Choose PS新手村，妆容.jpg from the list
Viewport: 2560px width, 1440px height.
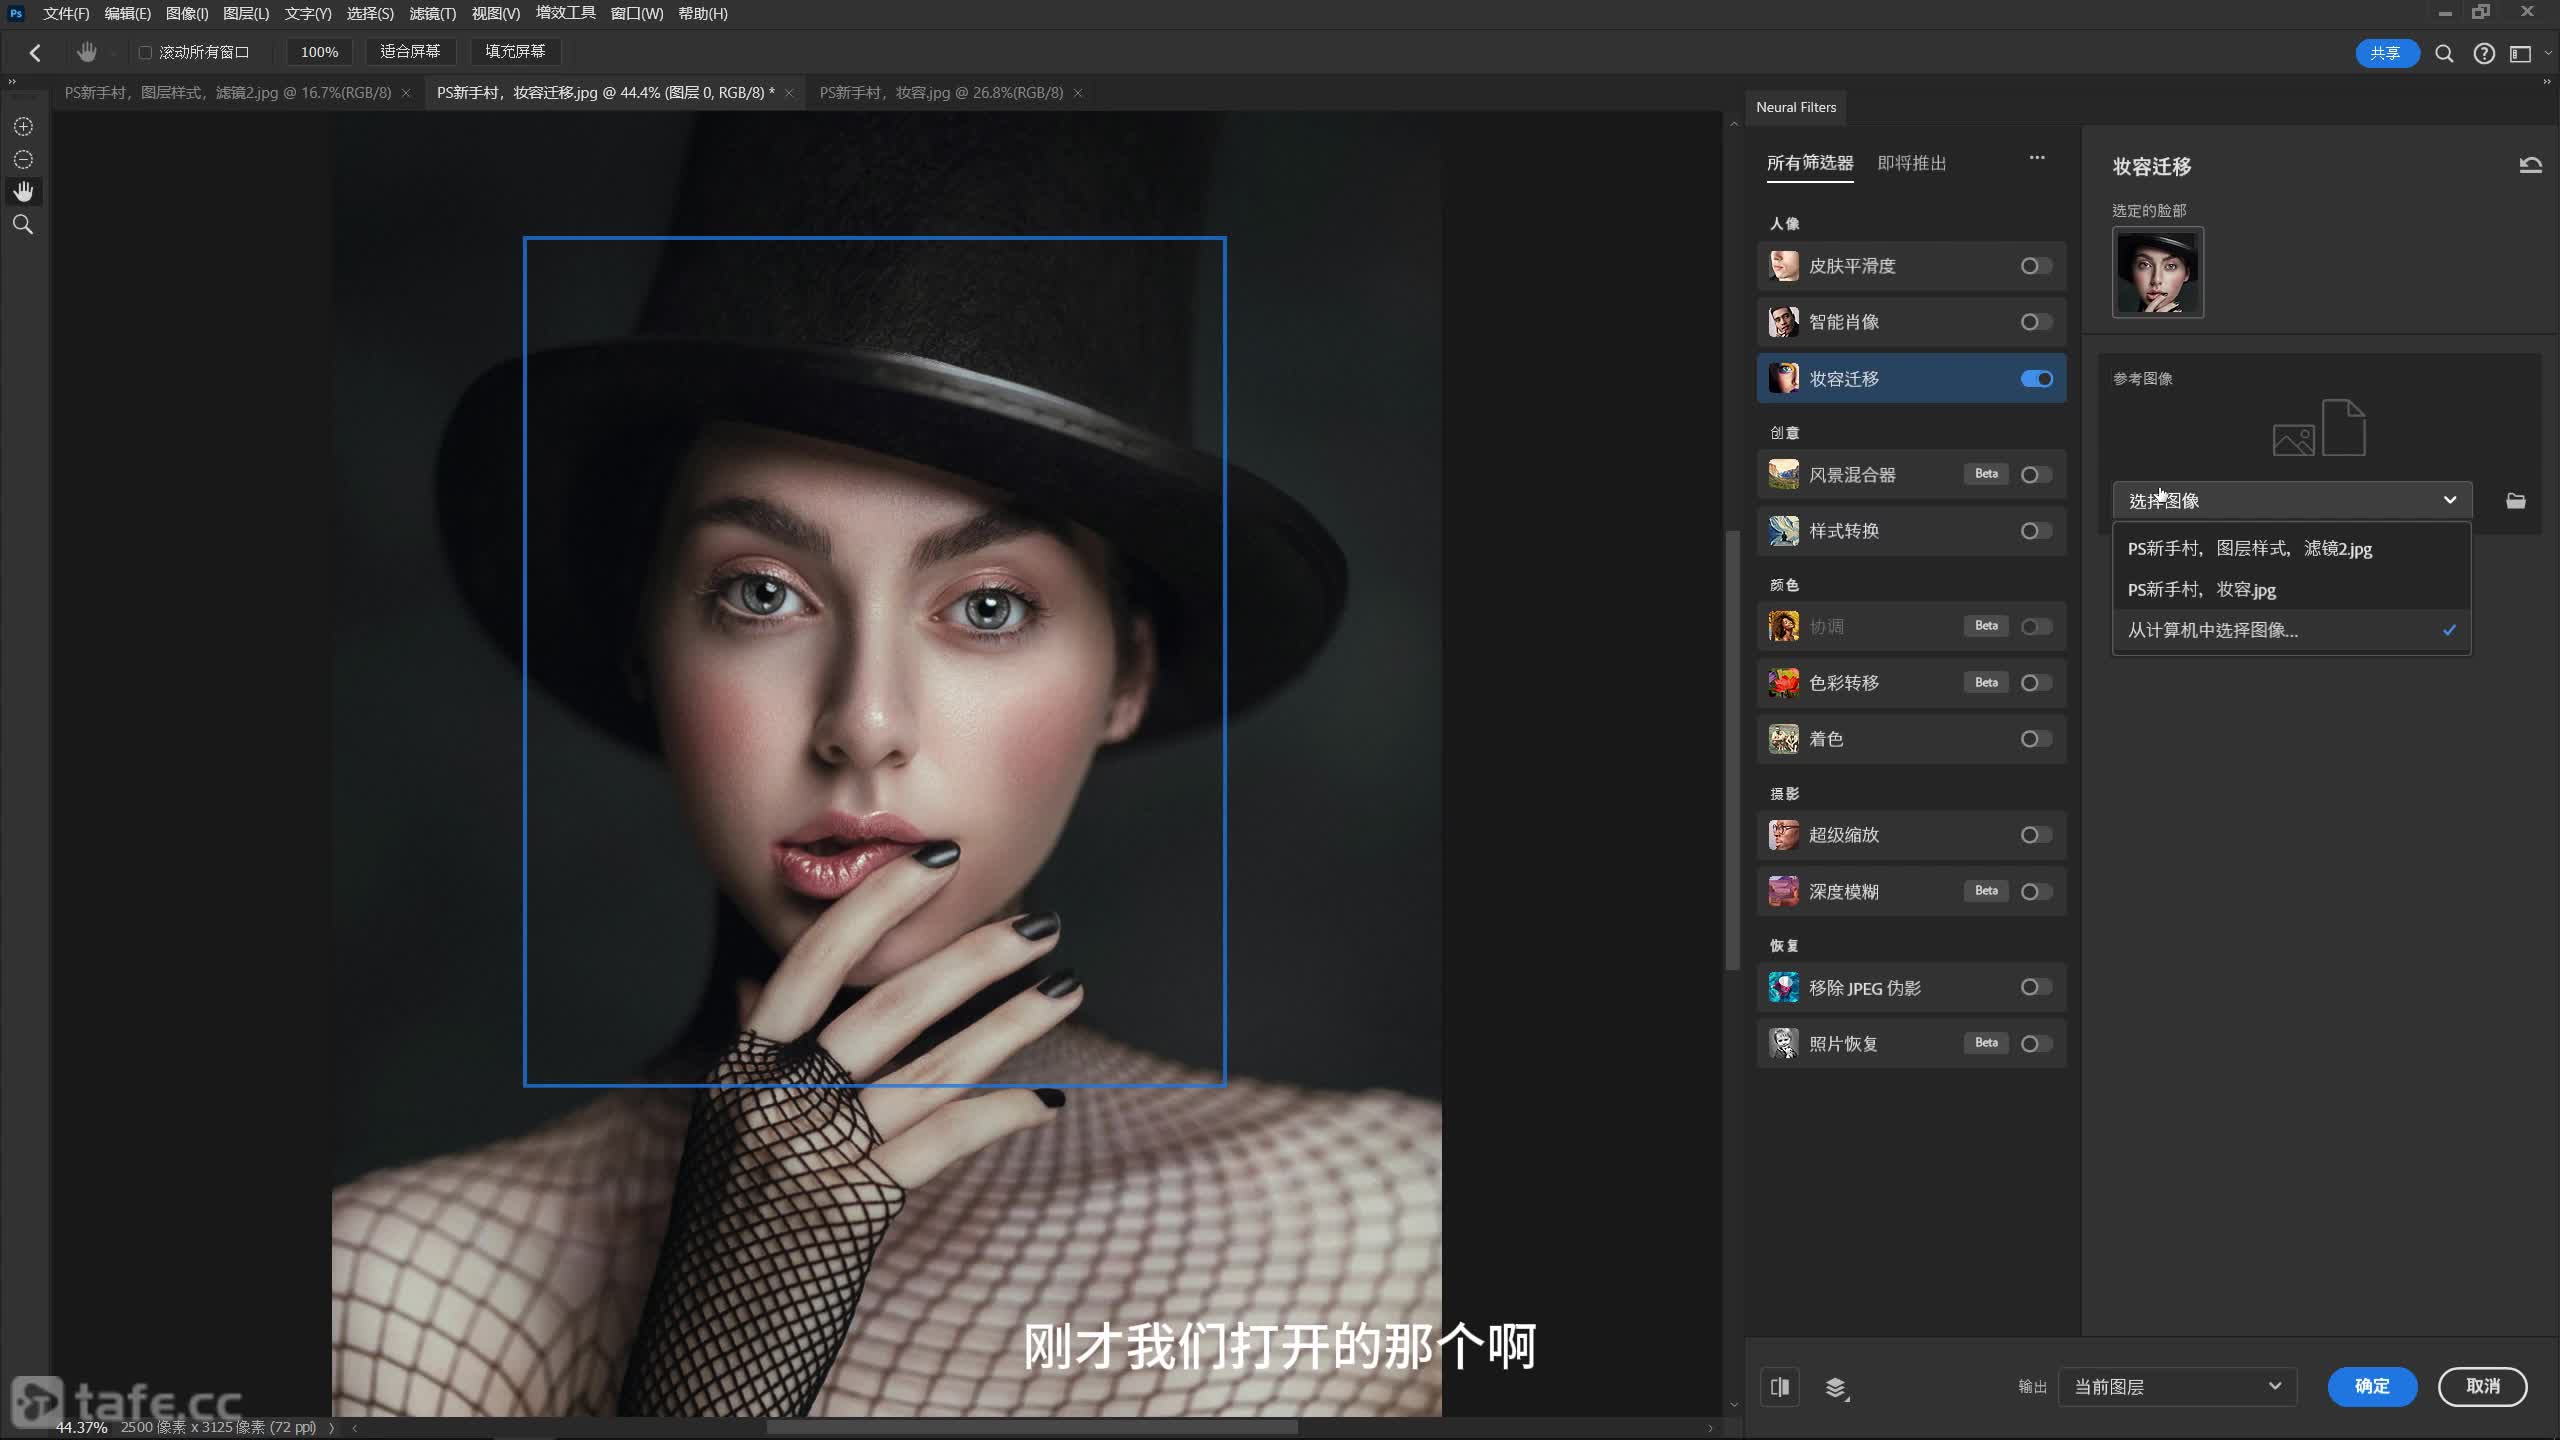(x=2201, y=590)
